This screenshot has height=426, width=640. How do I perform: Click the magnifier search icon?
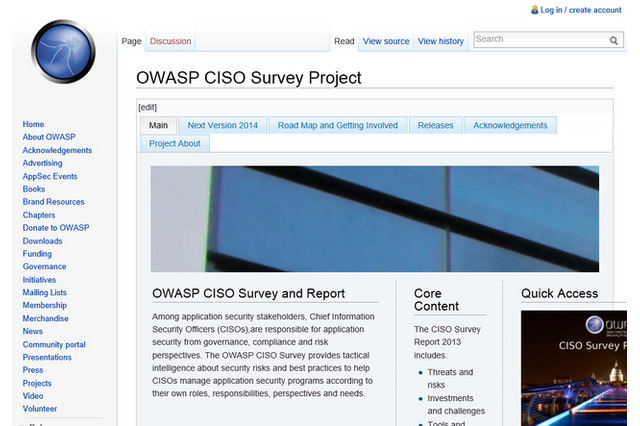click(x=614, y=41)
